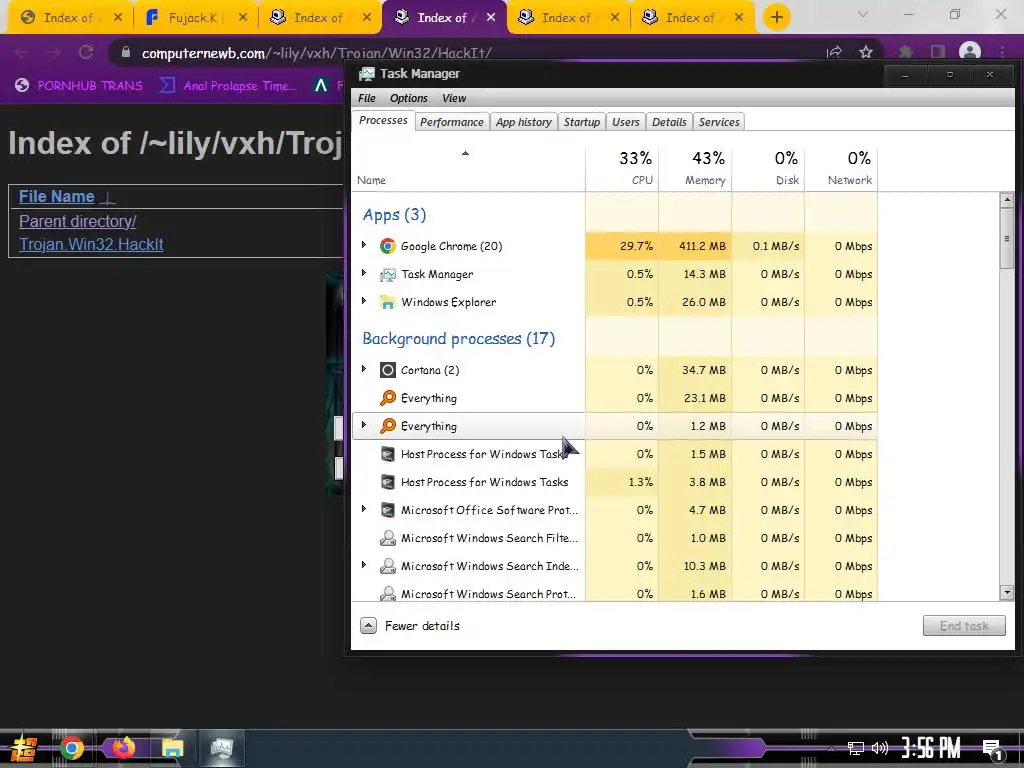Click the Microsoft Windows Search Indexer icon

(387, 566)
